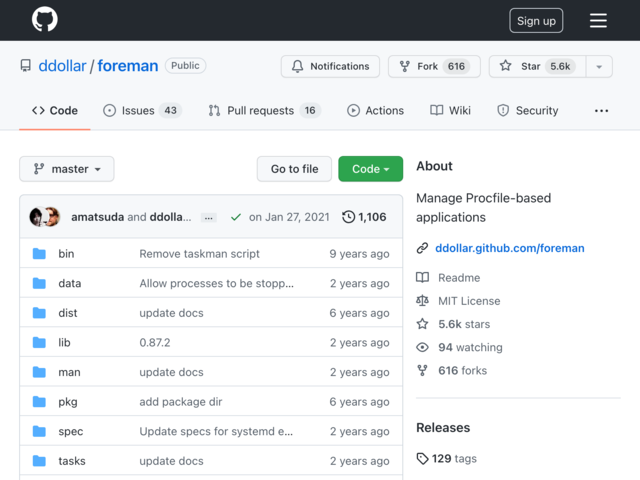Open ddollar.github.com/foreman link
Image resolution: width=640 pixels, height=480 pixels.
tap(509, 248)
